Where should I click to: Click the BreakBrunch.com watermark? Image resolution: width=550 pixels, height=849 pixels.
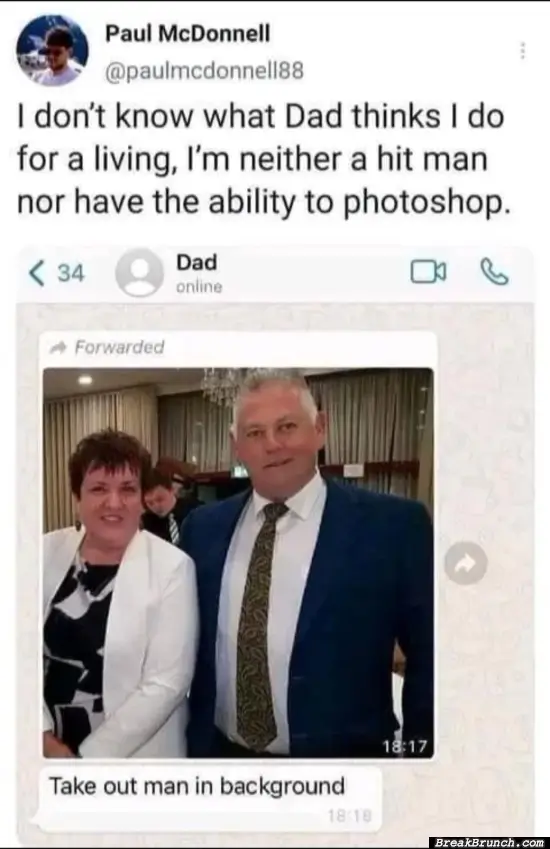pyautogui.click(x=489, y=842)
